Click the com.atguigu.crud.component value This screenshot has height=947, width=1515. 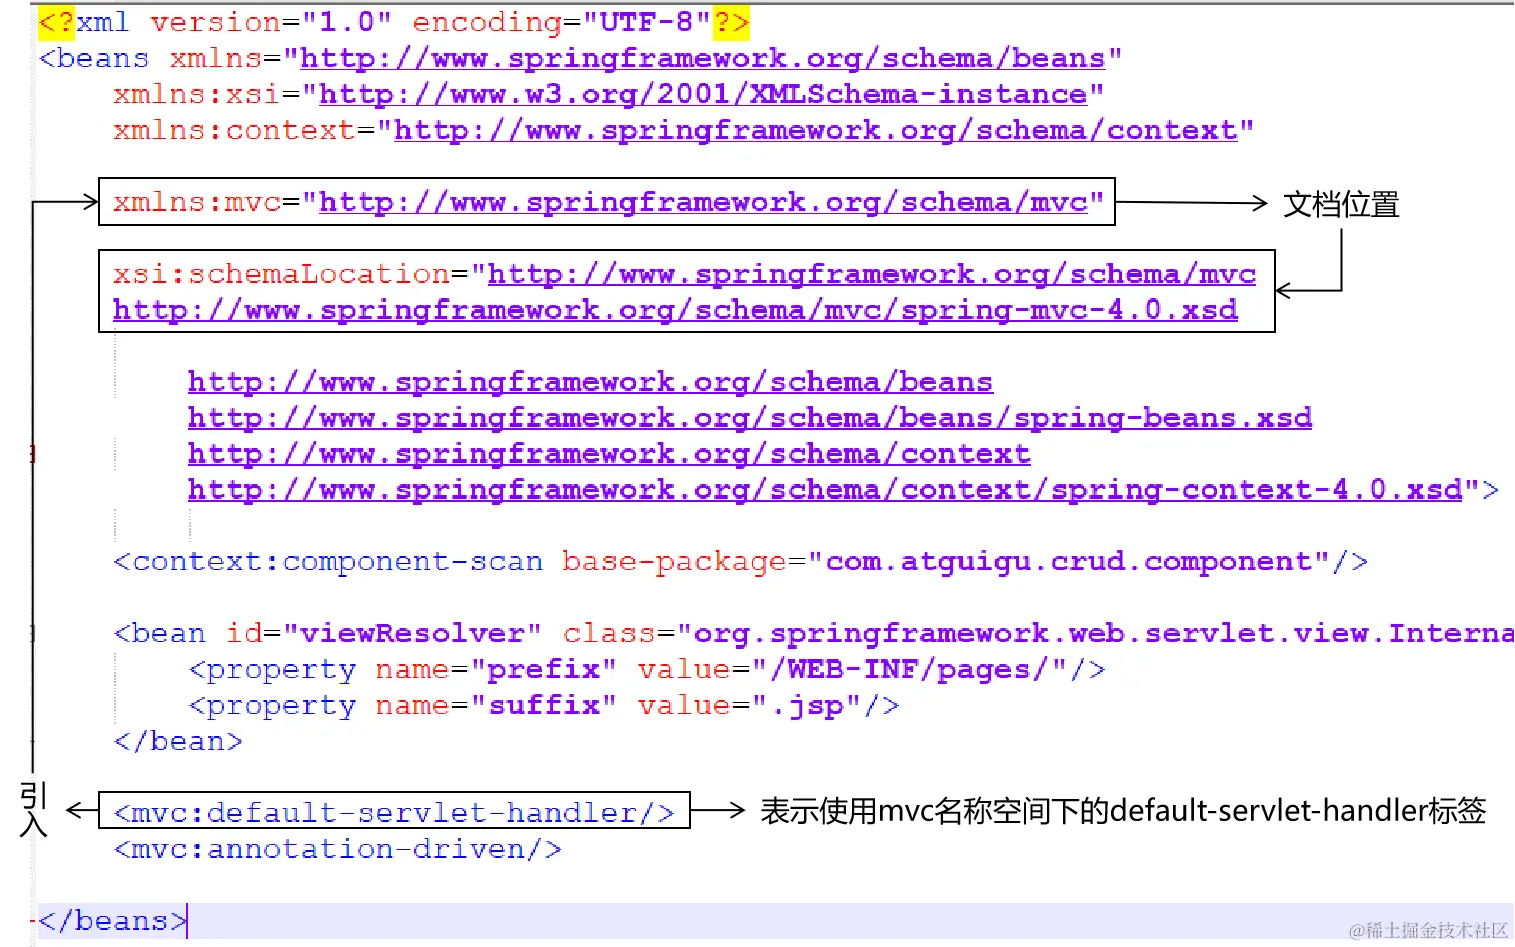(x=1068, y=563)
